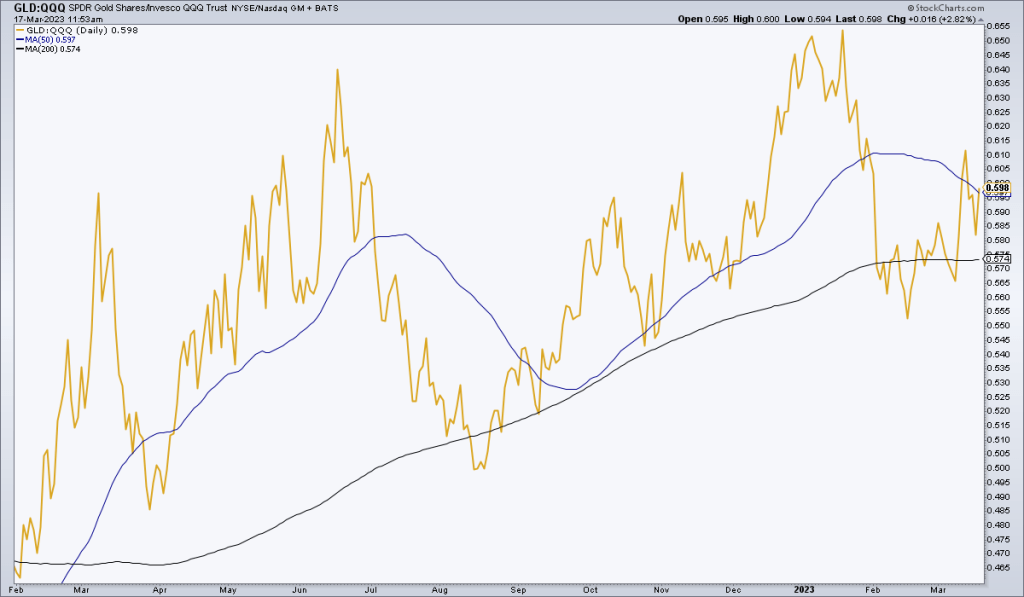
Task: Click the 0.598 last price label on axis
Action: coord(997,188)
